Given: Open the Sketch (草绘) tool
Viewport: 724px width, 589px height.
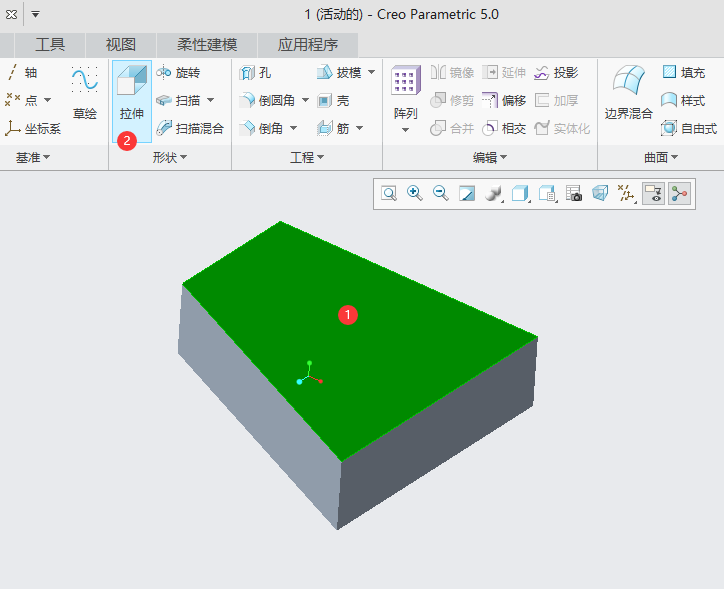Looking at the screenshot, I should [85, 93].
